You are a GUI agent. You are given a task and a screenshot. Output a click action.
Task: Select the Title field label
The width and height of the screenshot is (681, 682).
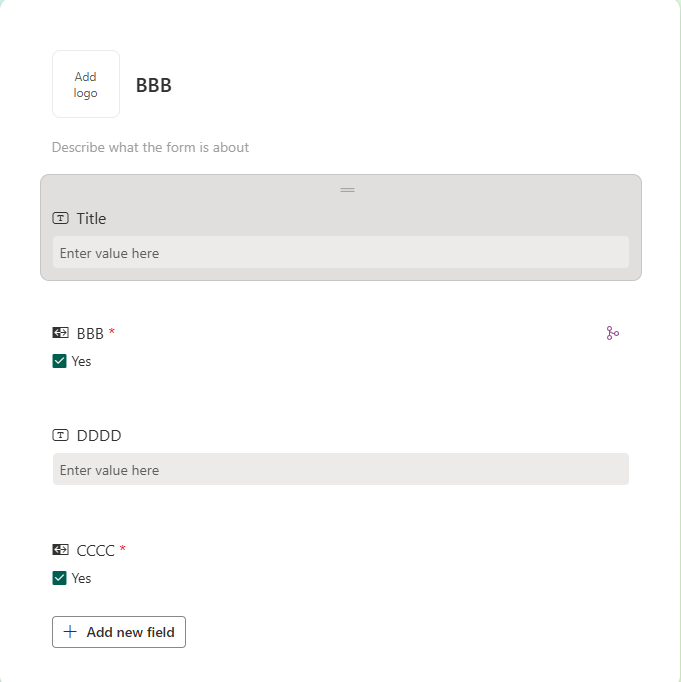[91, 218]
